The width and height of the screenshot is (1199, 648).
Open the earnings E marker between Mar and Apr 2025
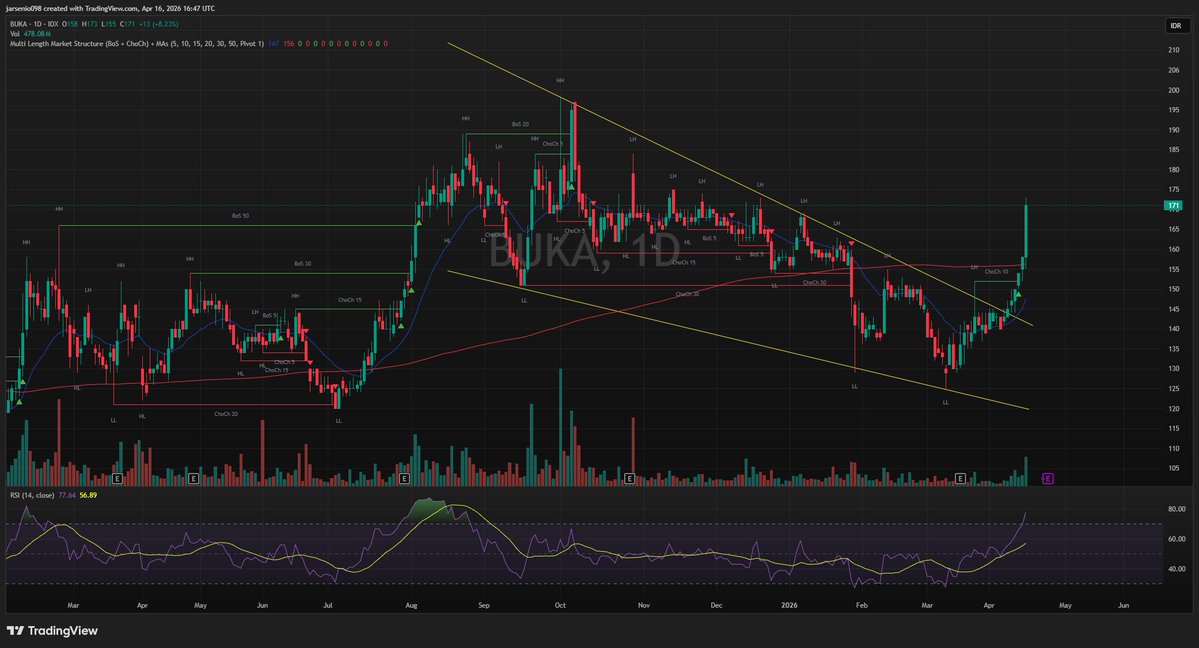tap(117, 478)
